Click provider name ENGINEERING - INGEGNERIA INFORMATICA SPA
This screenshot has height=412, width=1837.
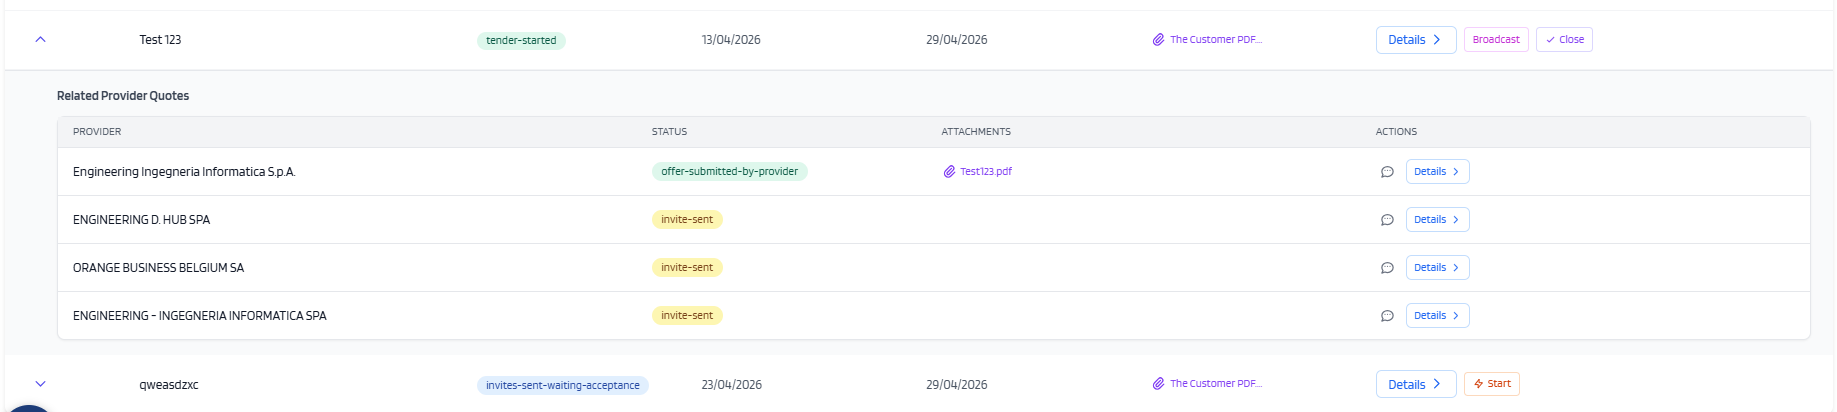200,316
